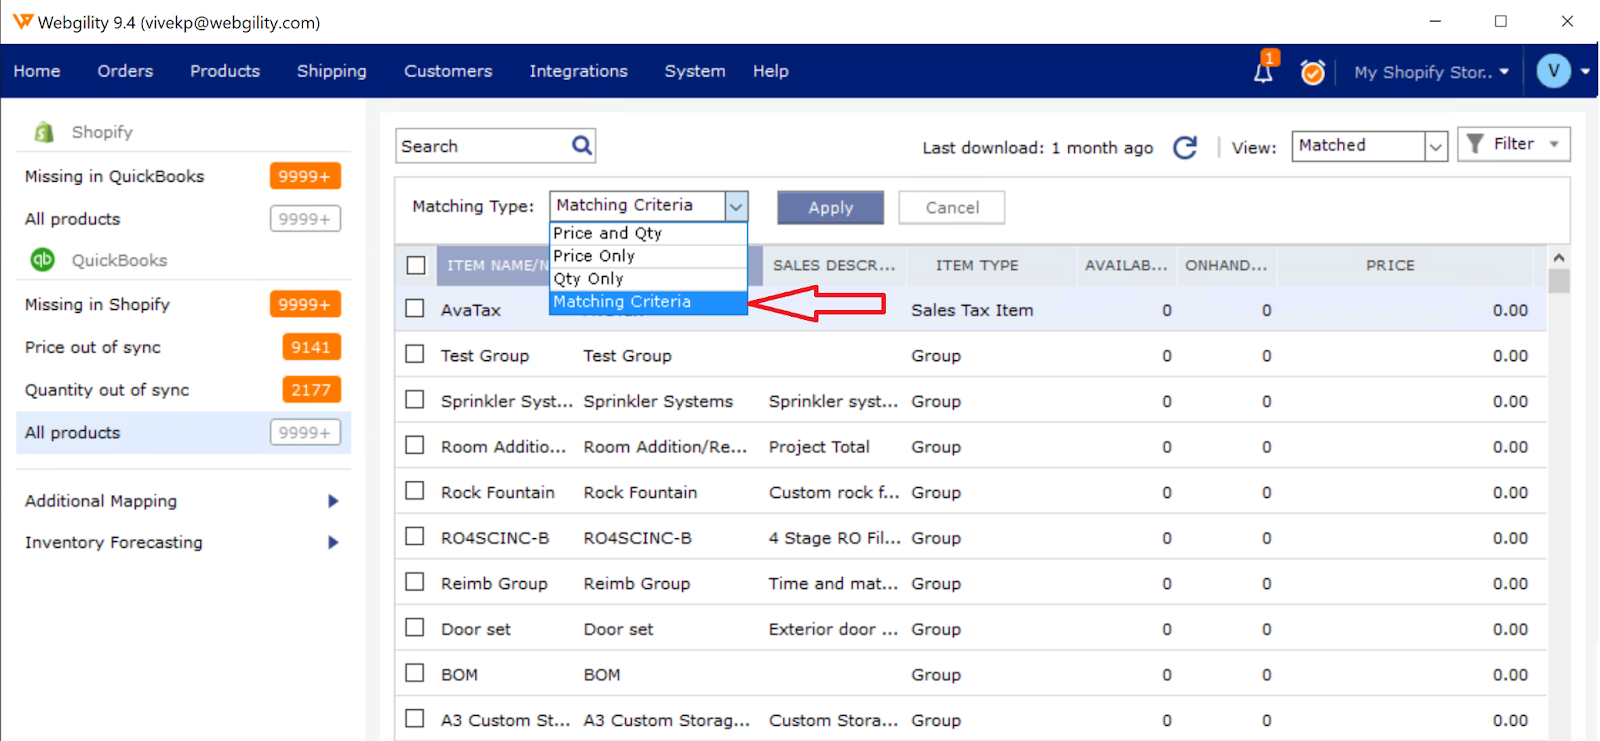The image size is (1600, 741).
Task: Click the Shopify logo icon
Action: pos(43,132)
